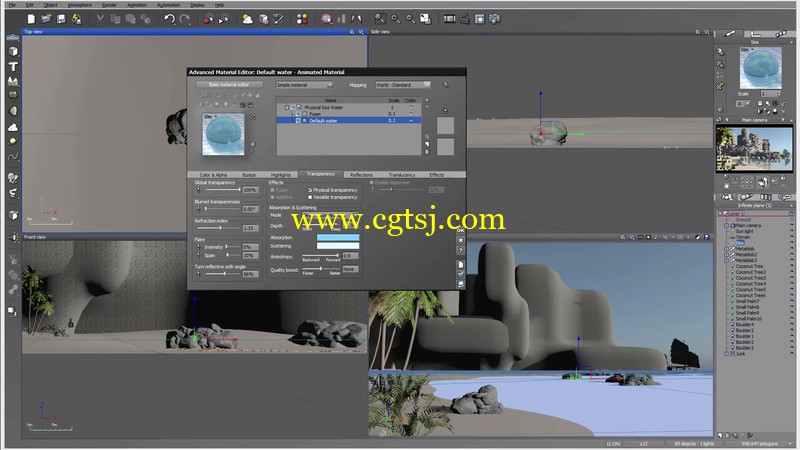This screenshot has width=800, height=450.
Task: Zoom out with the magnifier minus icon
Action: coord(410,19)
